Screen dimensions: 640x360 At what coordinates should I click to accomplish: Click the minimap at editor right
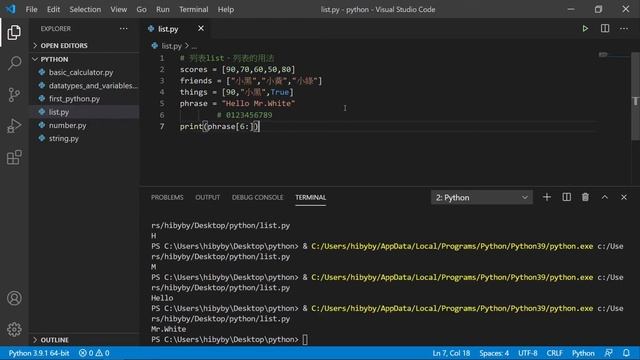click(x=614, y=54)
